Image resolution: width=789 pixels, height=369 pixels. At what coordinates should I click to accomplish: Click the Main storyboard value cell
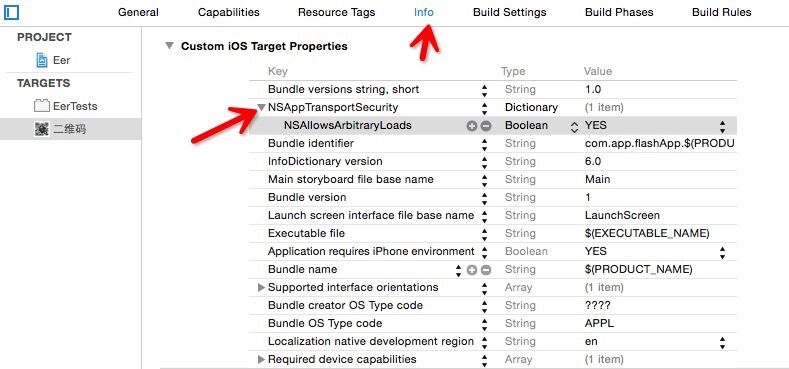coord(597,179)
